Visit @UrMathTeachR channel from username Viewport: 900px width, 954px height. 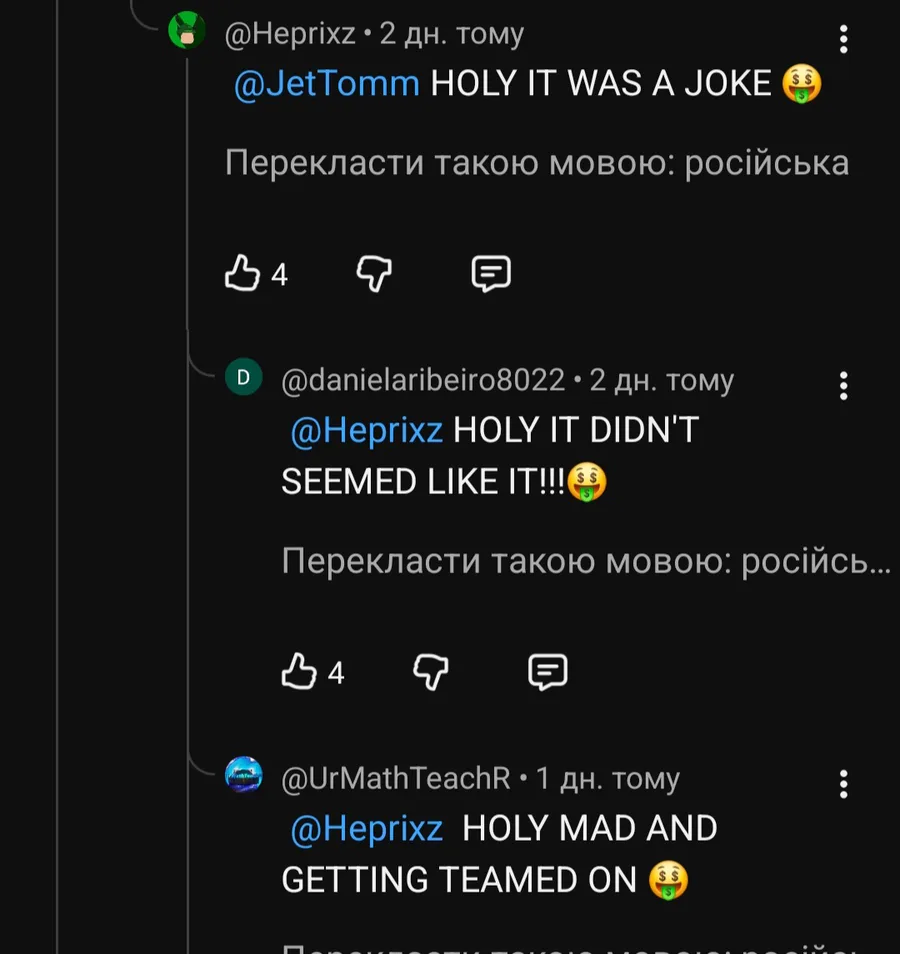(396, 778)
